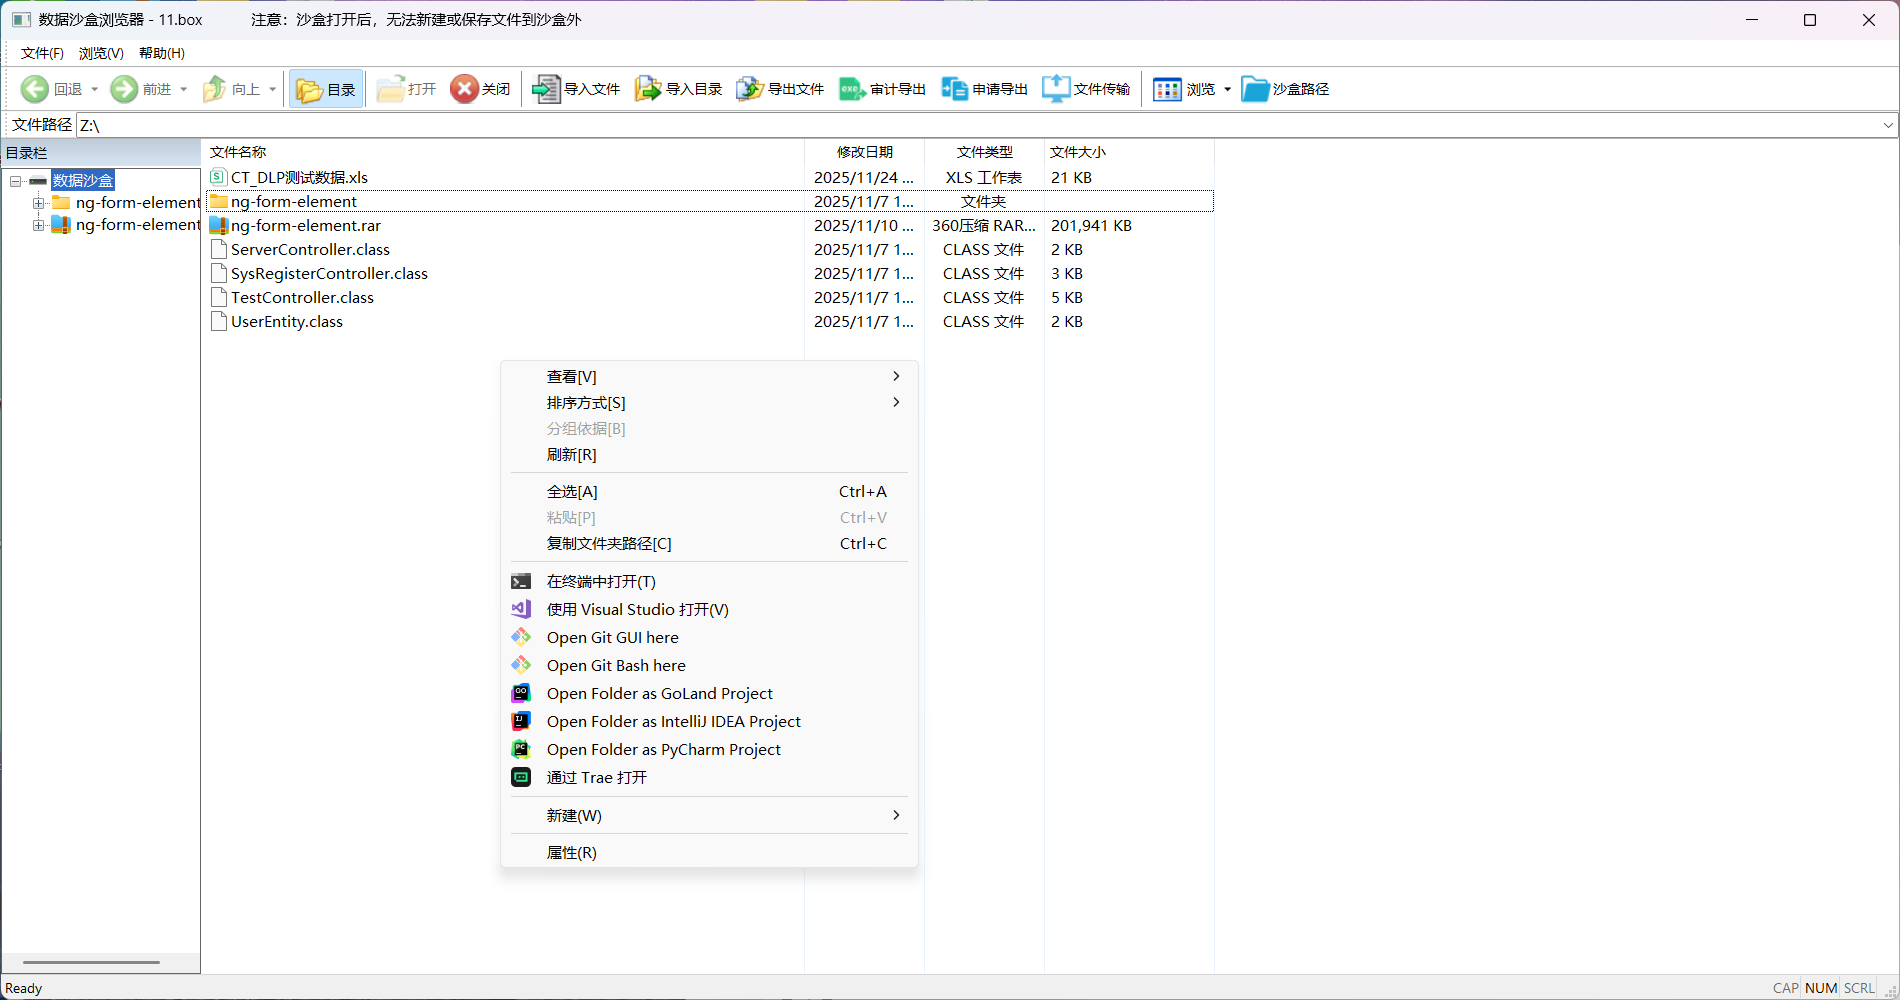This screenshot has height=1000, width=1900.
Task: Select the 导入目录 import directory tool
Action: [677, 88]
